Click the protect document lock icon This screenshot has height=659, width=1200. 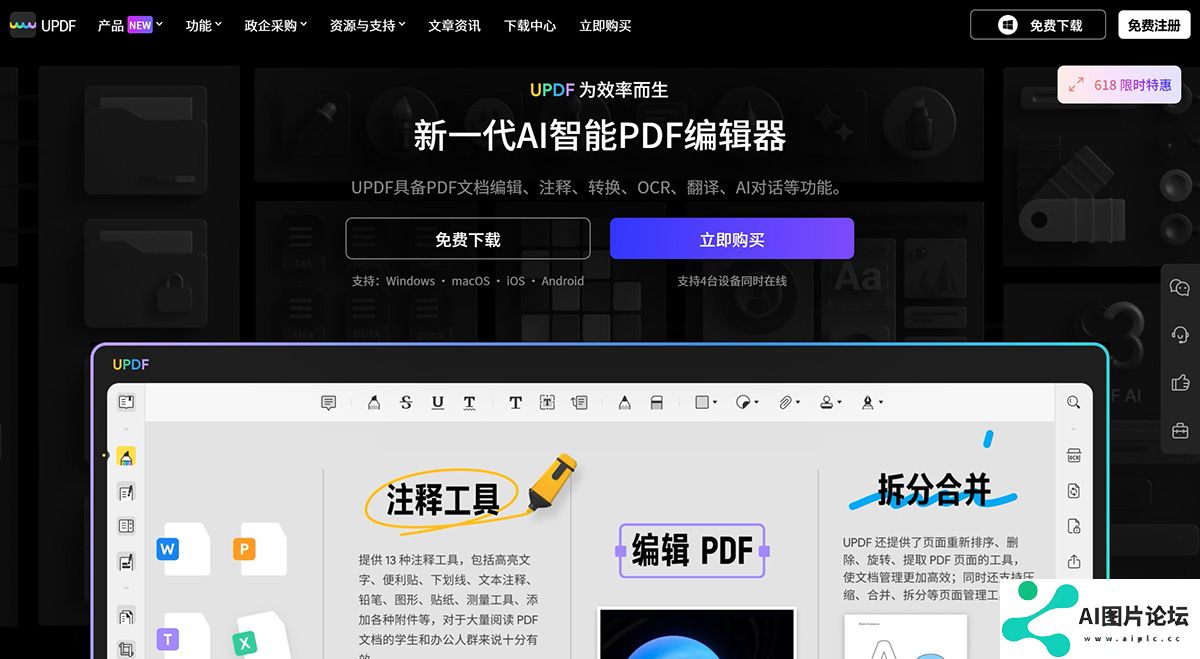(1074, 526)
